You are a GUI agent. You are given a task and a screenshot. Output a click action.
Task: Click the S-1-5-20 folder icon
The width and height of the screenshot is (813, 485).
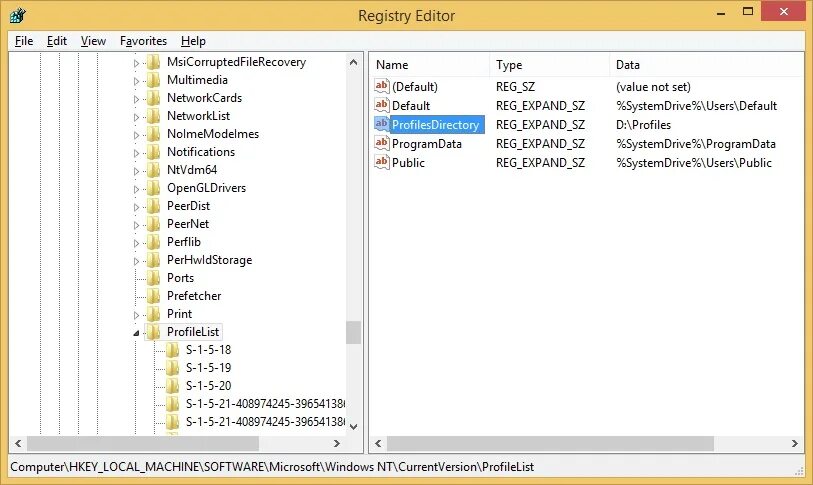[173, 386]
